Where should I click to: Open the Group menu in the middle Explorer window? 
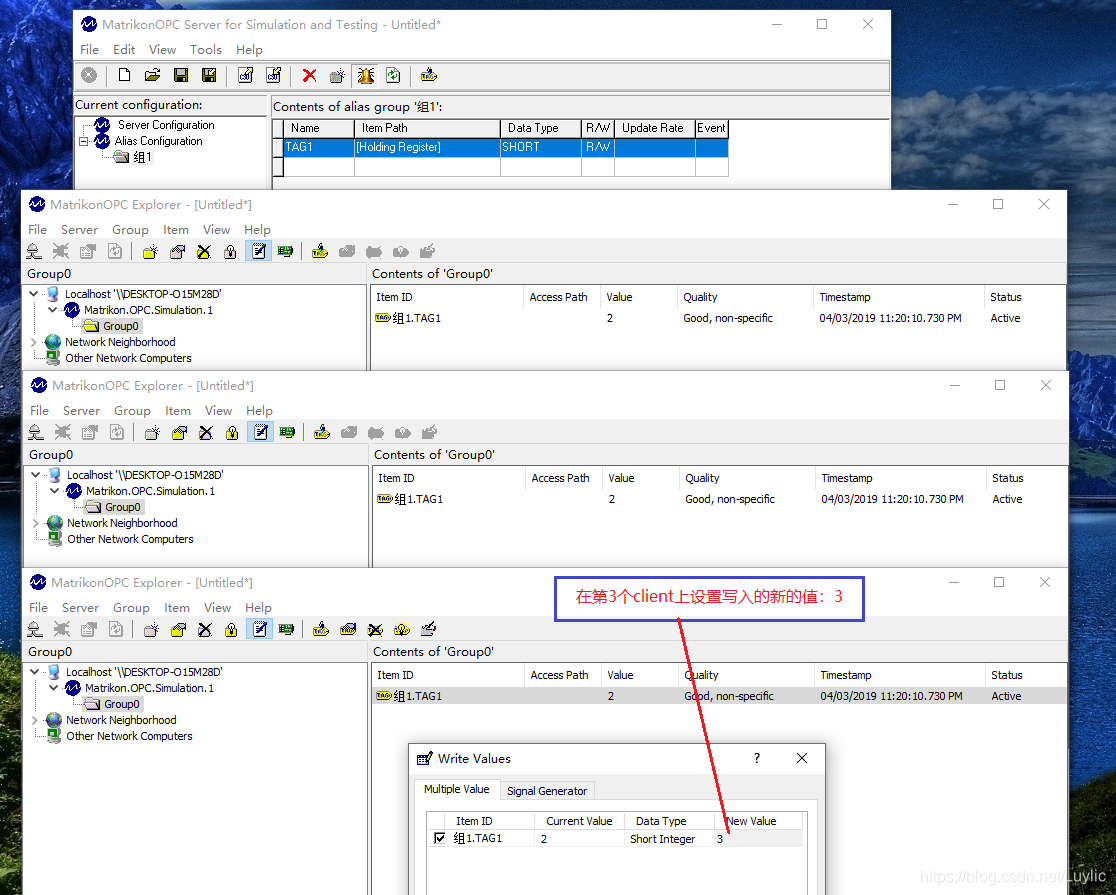pyautogui.click(x=132, y=410)
